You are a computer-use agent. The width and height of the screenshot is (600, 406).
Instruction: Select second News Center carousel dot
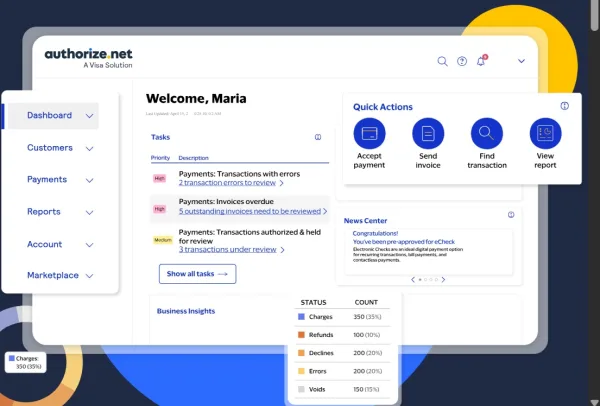426,280
